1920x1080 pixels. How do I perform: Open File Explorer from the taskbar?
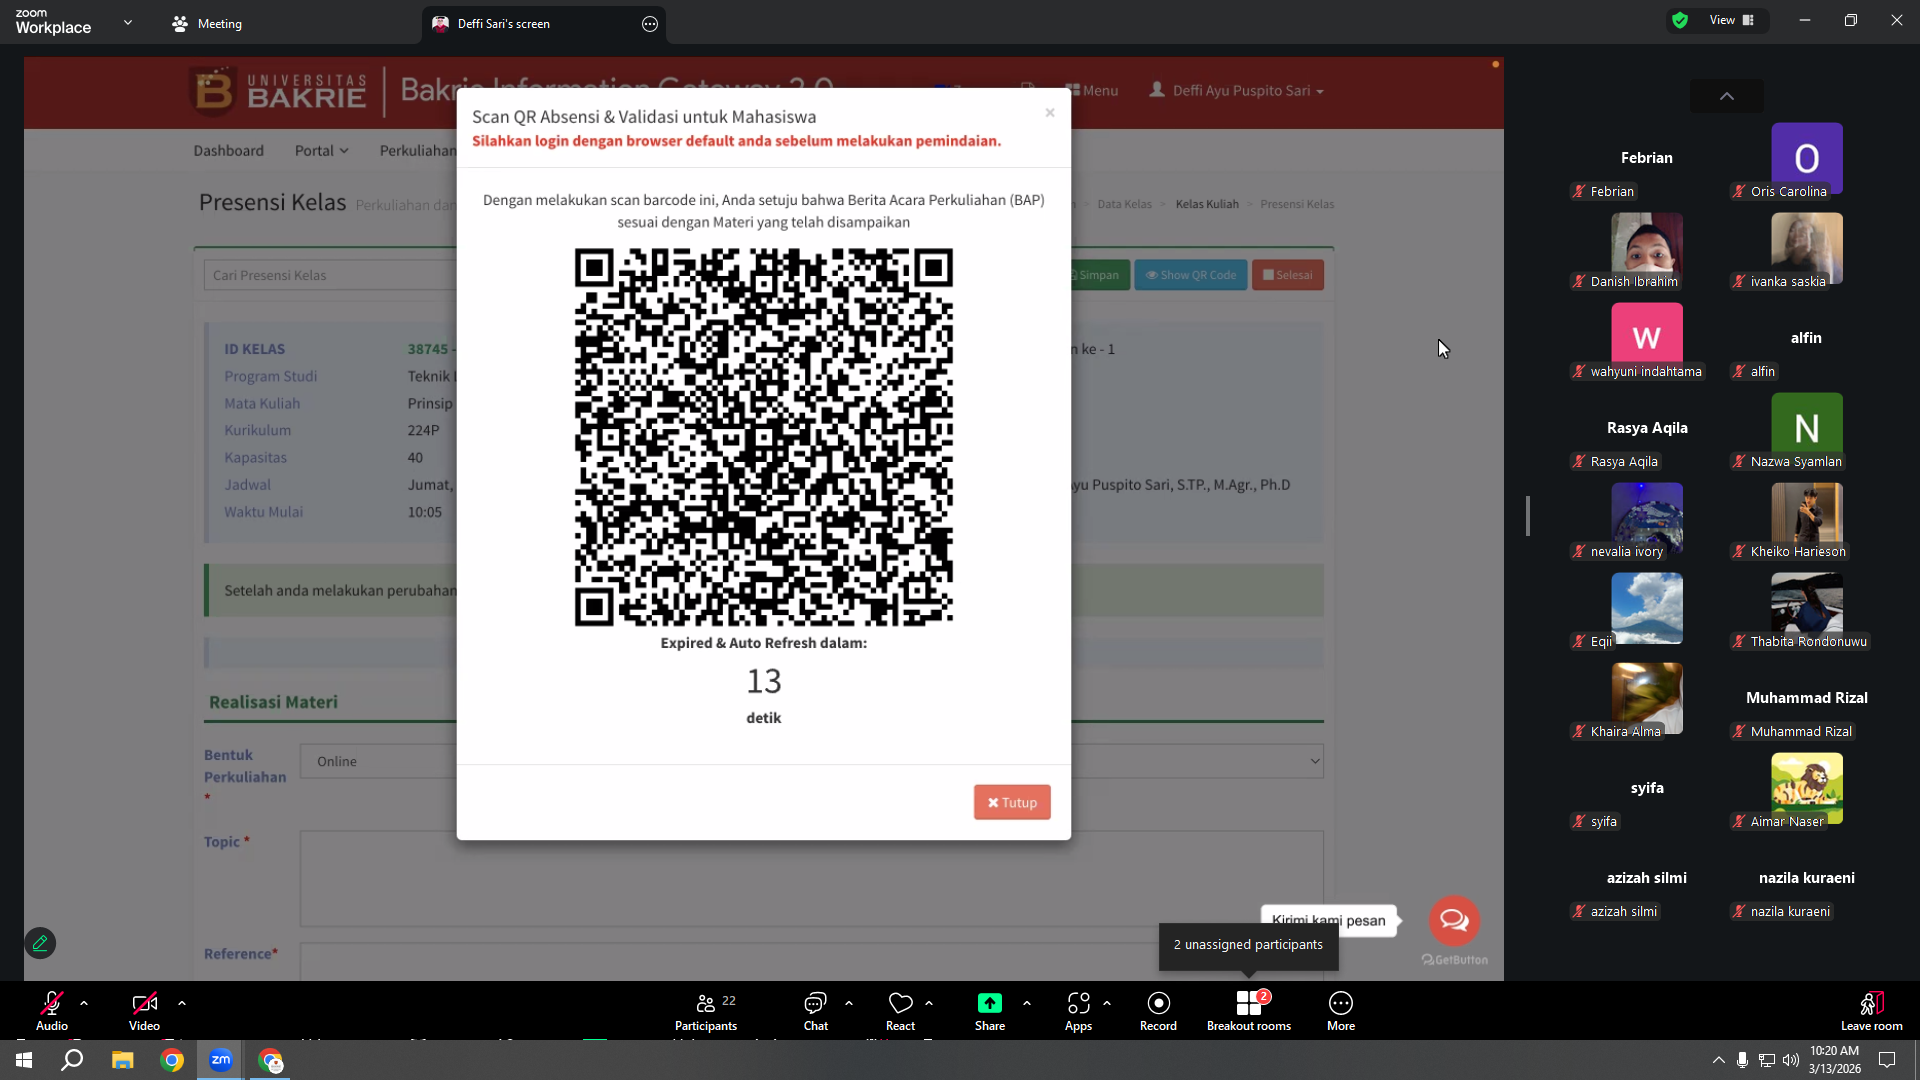(x=122, y=1060)
